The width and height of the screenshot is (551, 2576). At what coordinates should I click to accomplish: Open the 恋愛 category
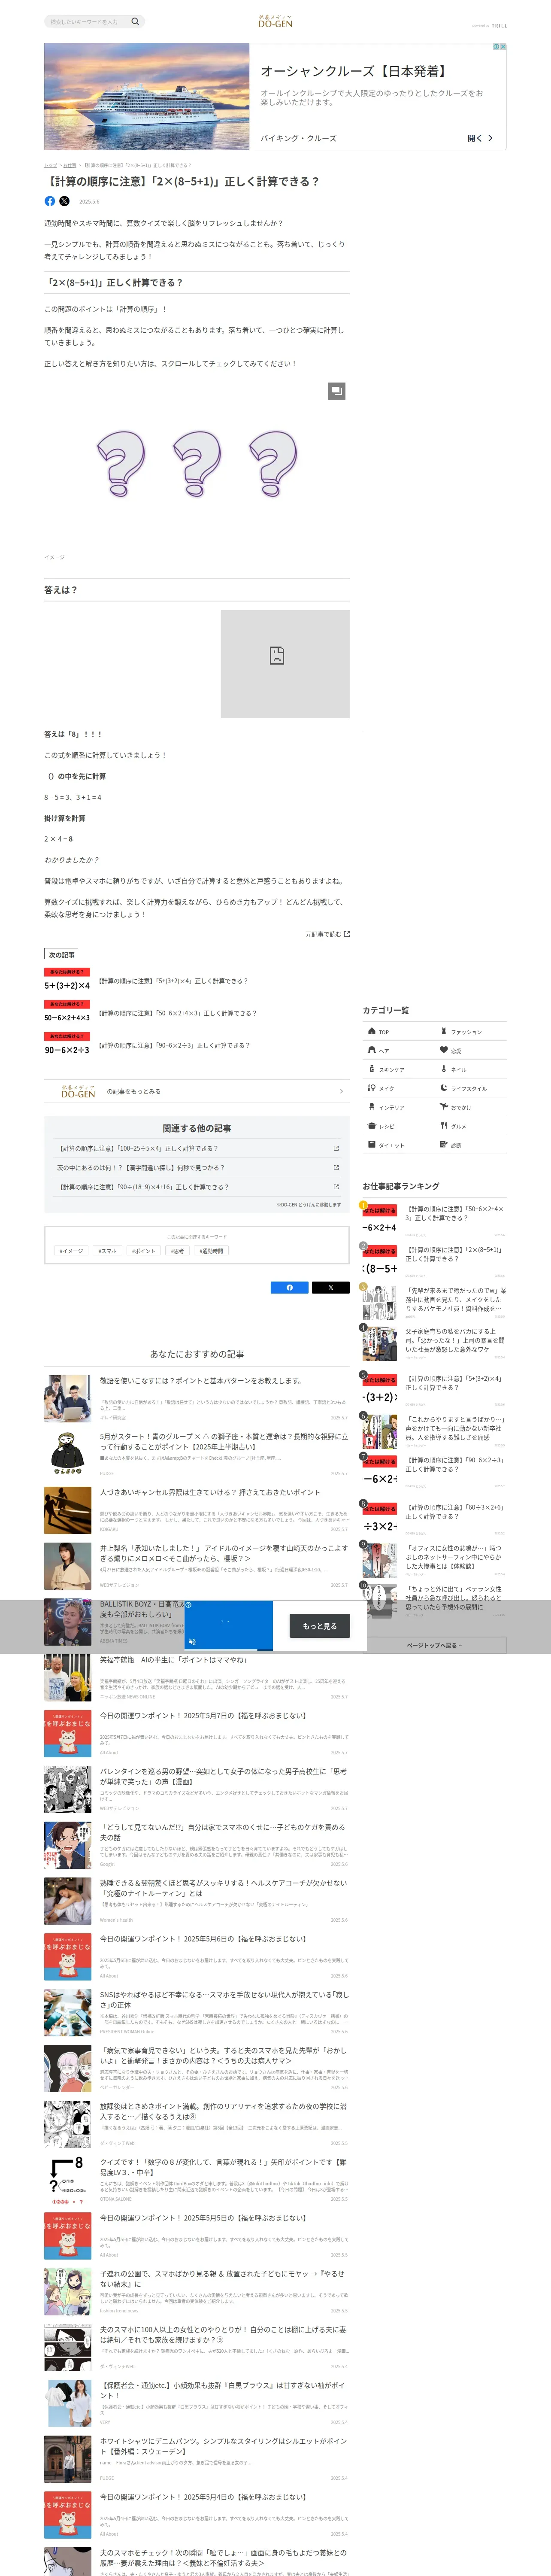click(x=471, y=1051)
